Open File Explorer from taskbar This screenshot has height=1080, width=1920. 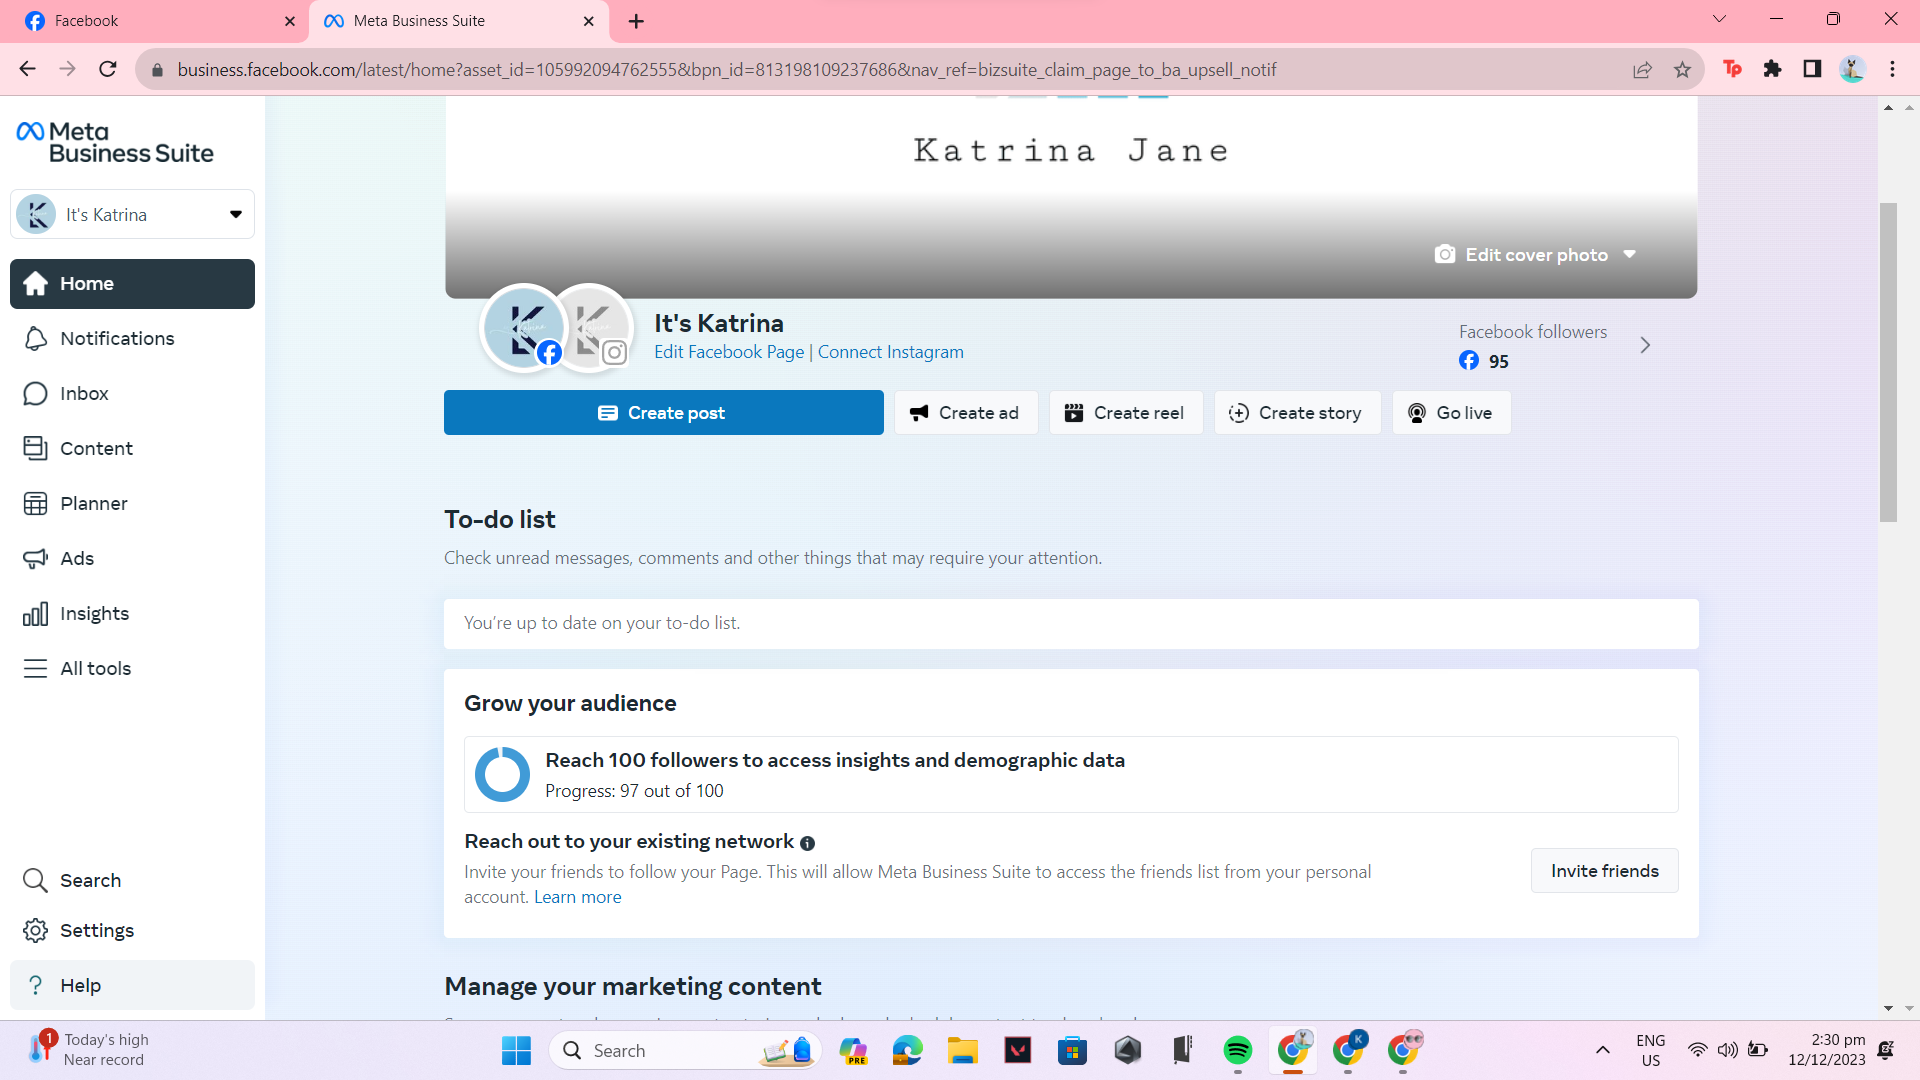point(963,1051)
